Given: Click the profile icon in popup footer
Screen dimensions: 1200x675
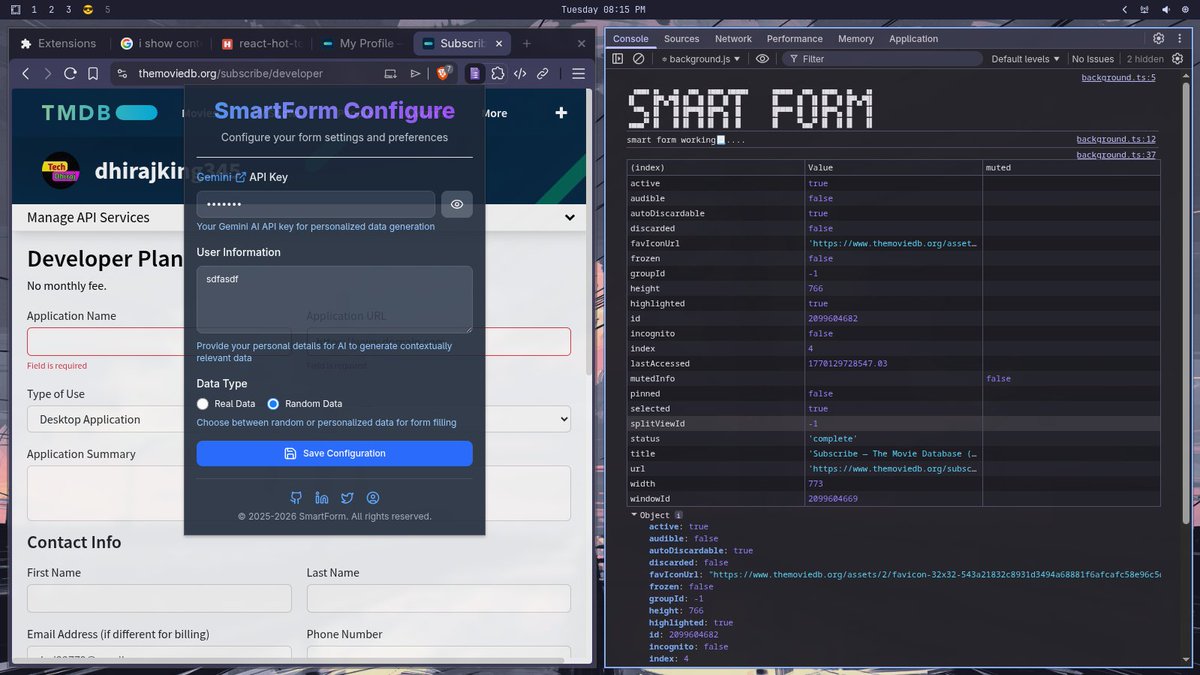Looking at the screenshot, I should pos(373,497).
